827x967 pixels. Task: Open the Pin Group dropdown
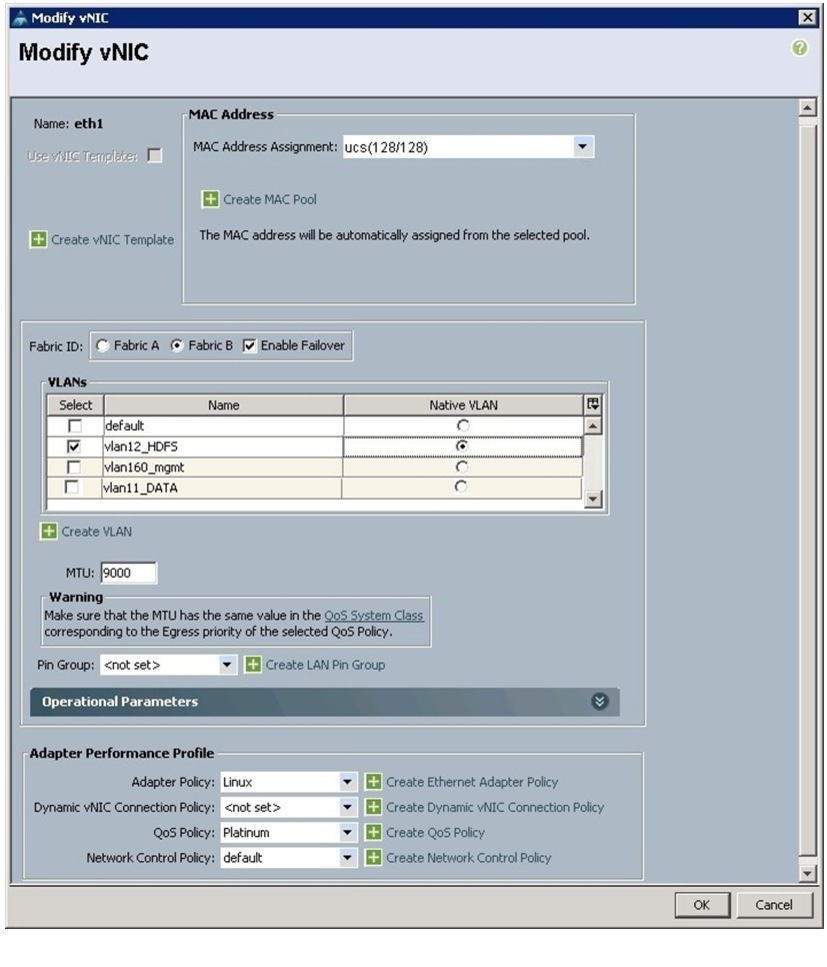pos(227,665)
